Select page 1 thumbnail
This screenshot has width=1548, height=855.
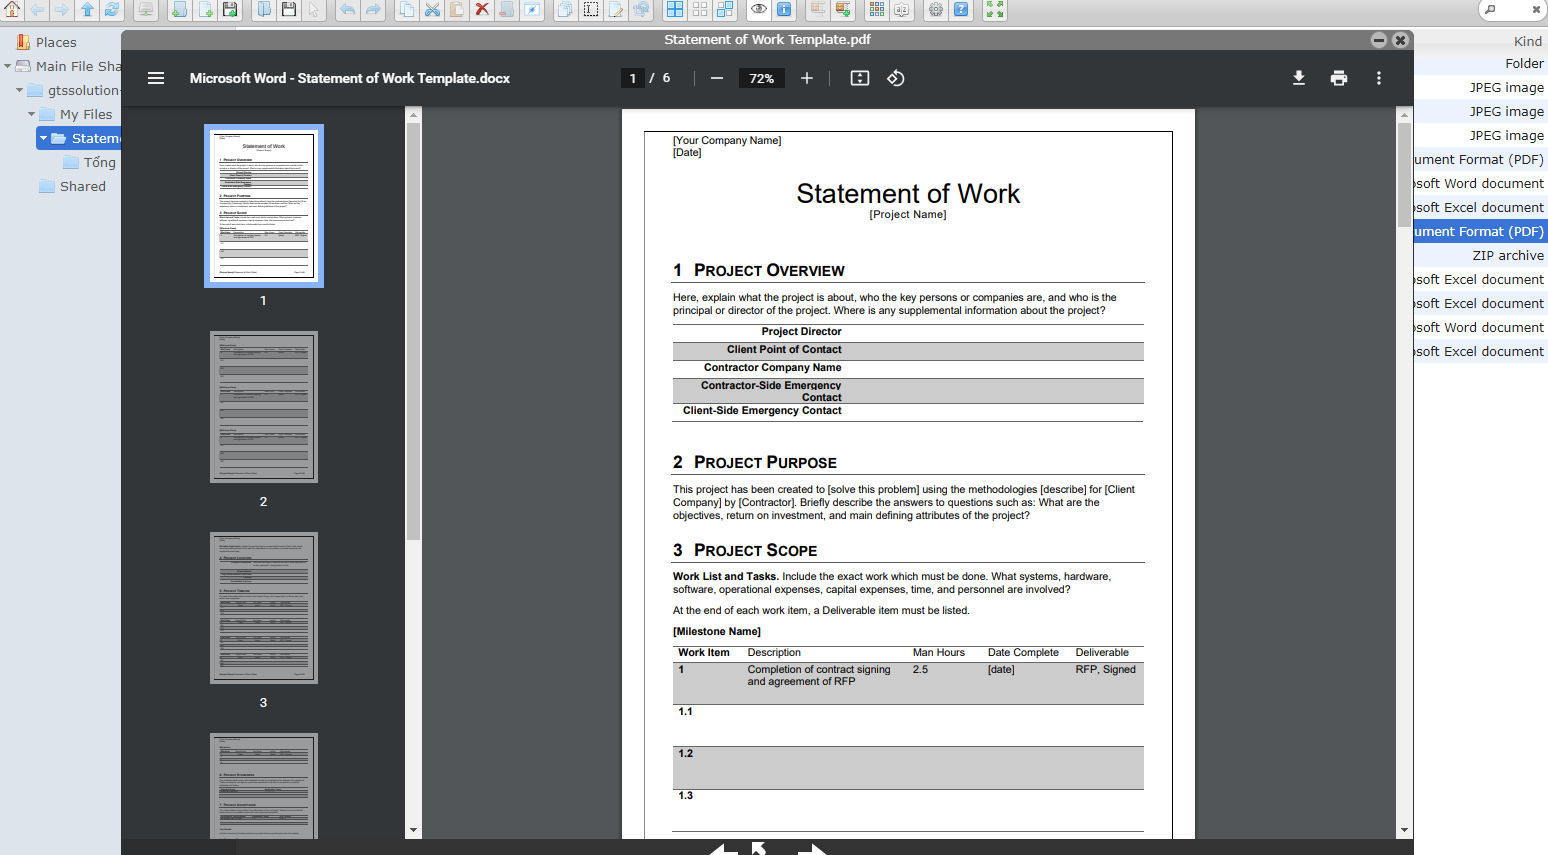tap(264, 205)
